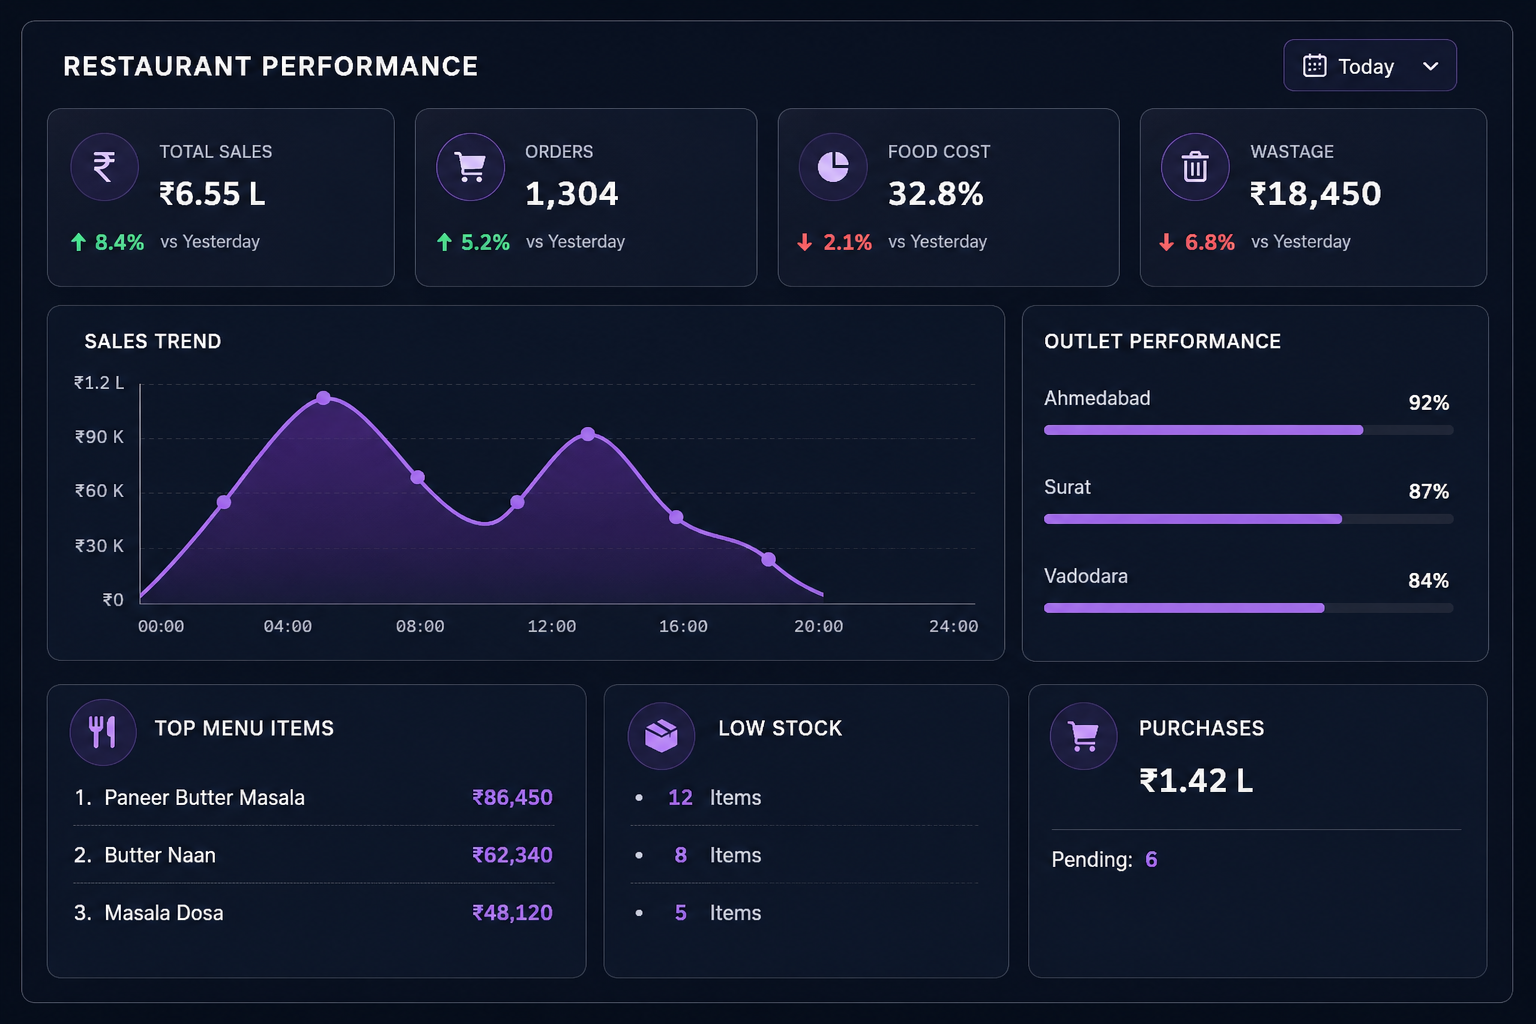The image size is (1536, 1024).
Task: Open the 8 Items low stock row
Action: pyautogui.click(x=804, y=855)
